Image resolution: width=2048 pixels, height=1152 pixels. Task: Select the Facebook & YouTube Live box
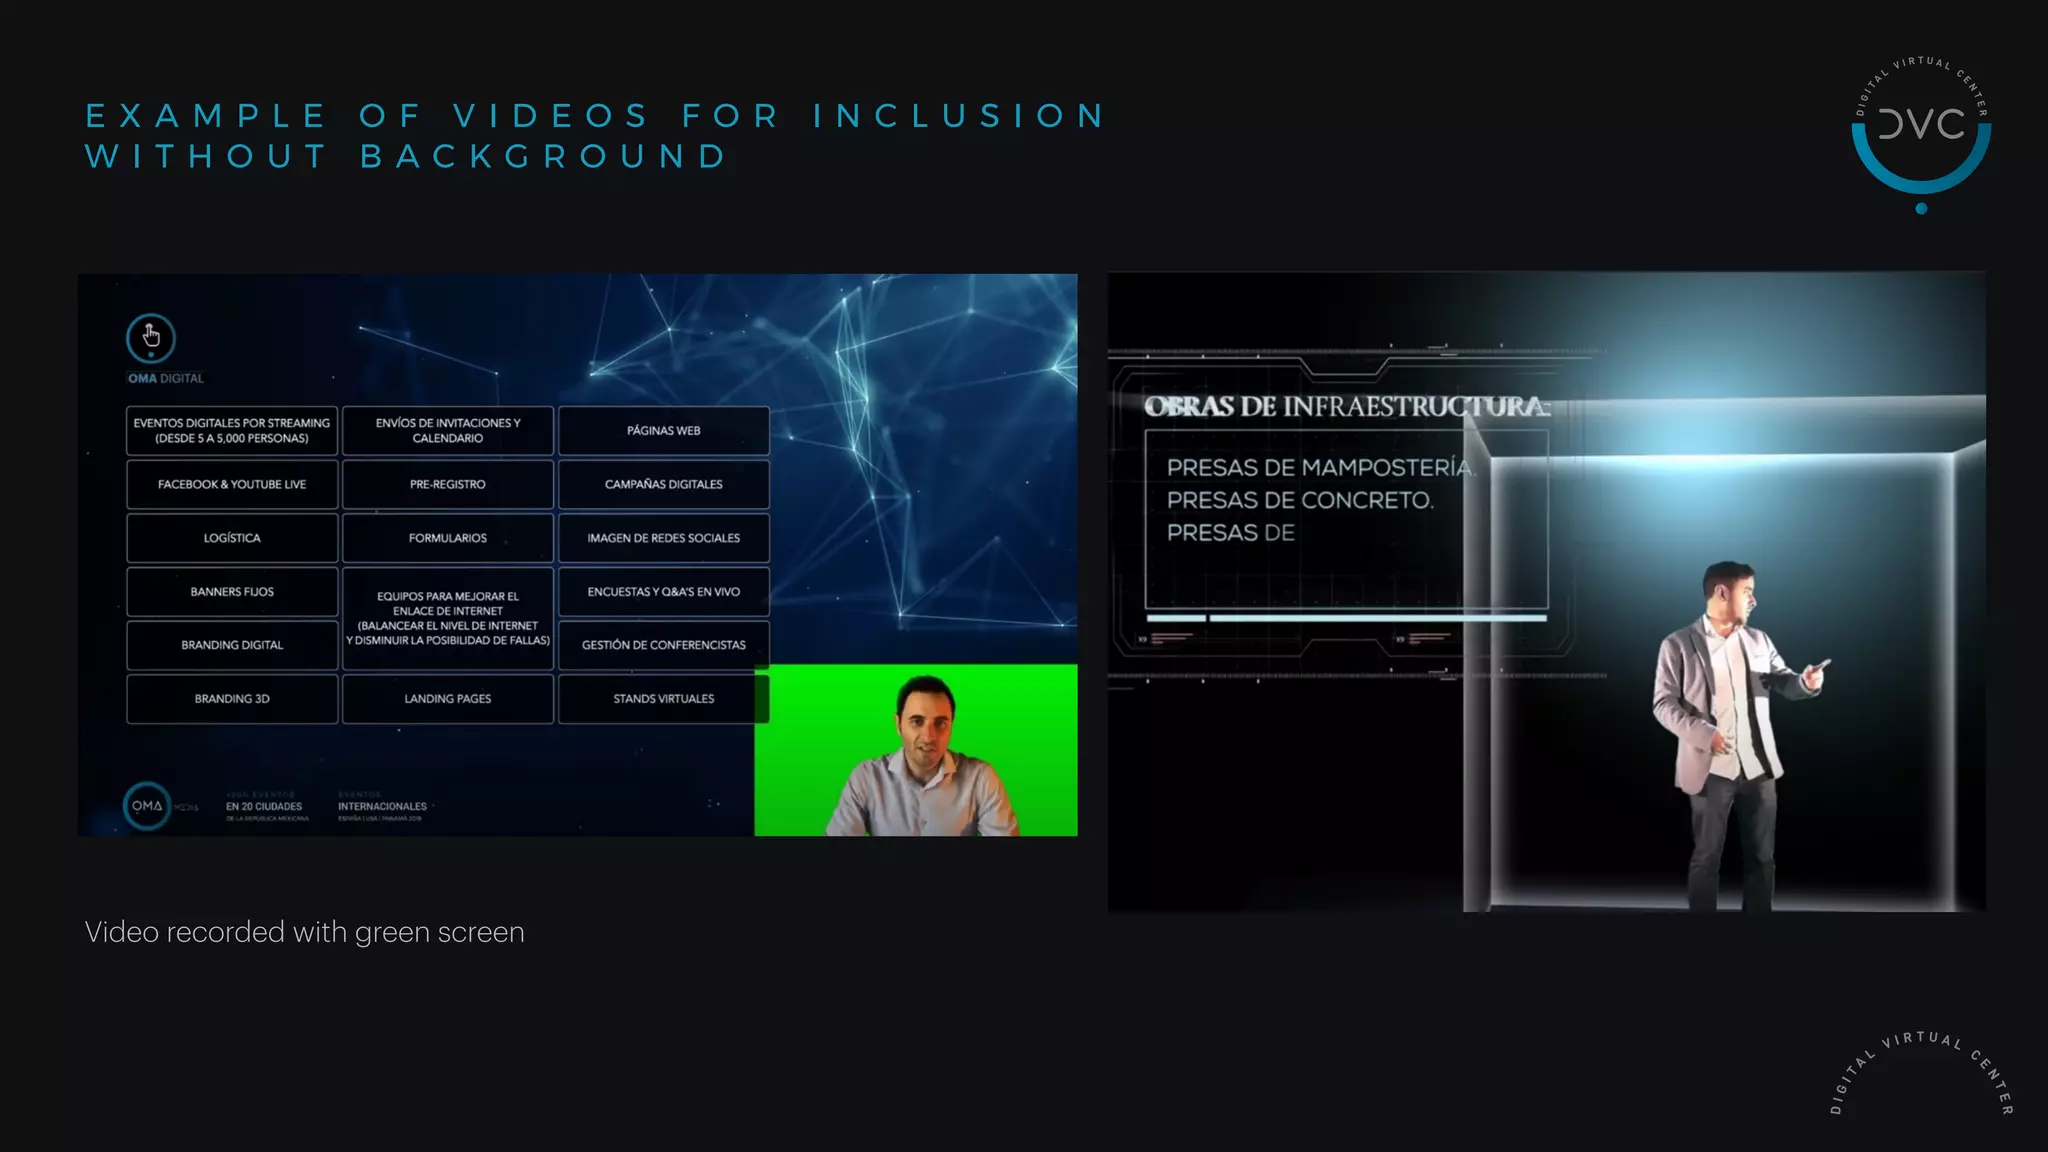coord(232,484)
